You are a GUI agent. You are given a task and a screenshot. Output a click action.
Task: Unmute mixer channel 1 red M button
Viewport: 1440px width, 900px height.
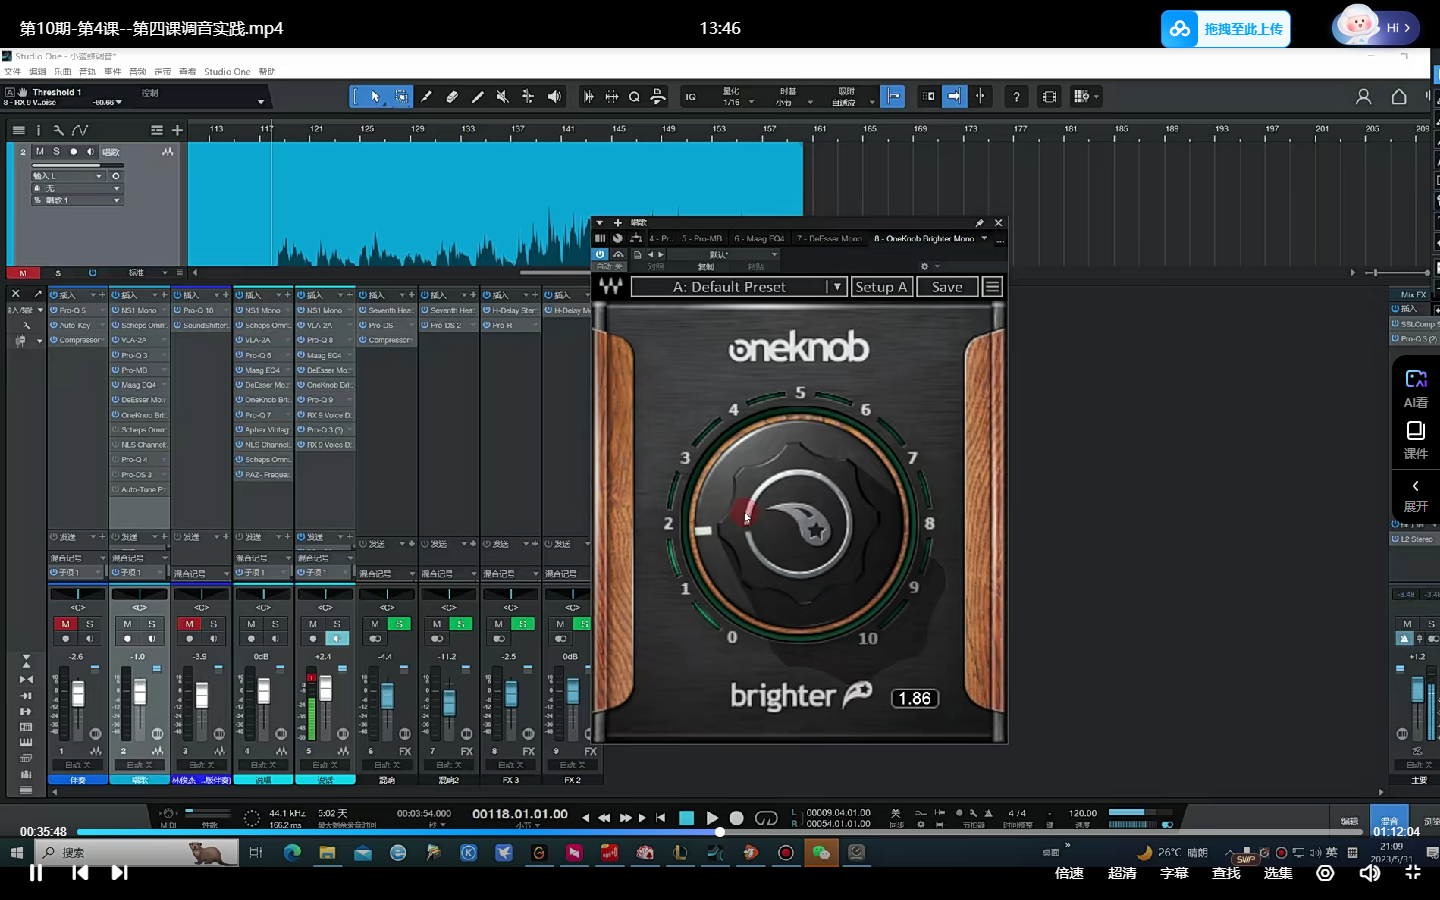pyautogui.click(x=65, y=624)
